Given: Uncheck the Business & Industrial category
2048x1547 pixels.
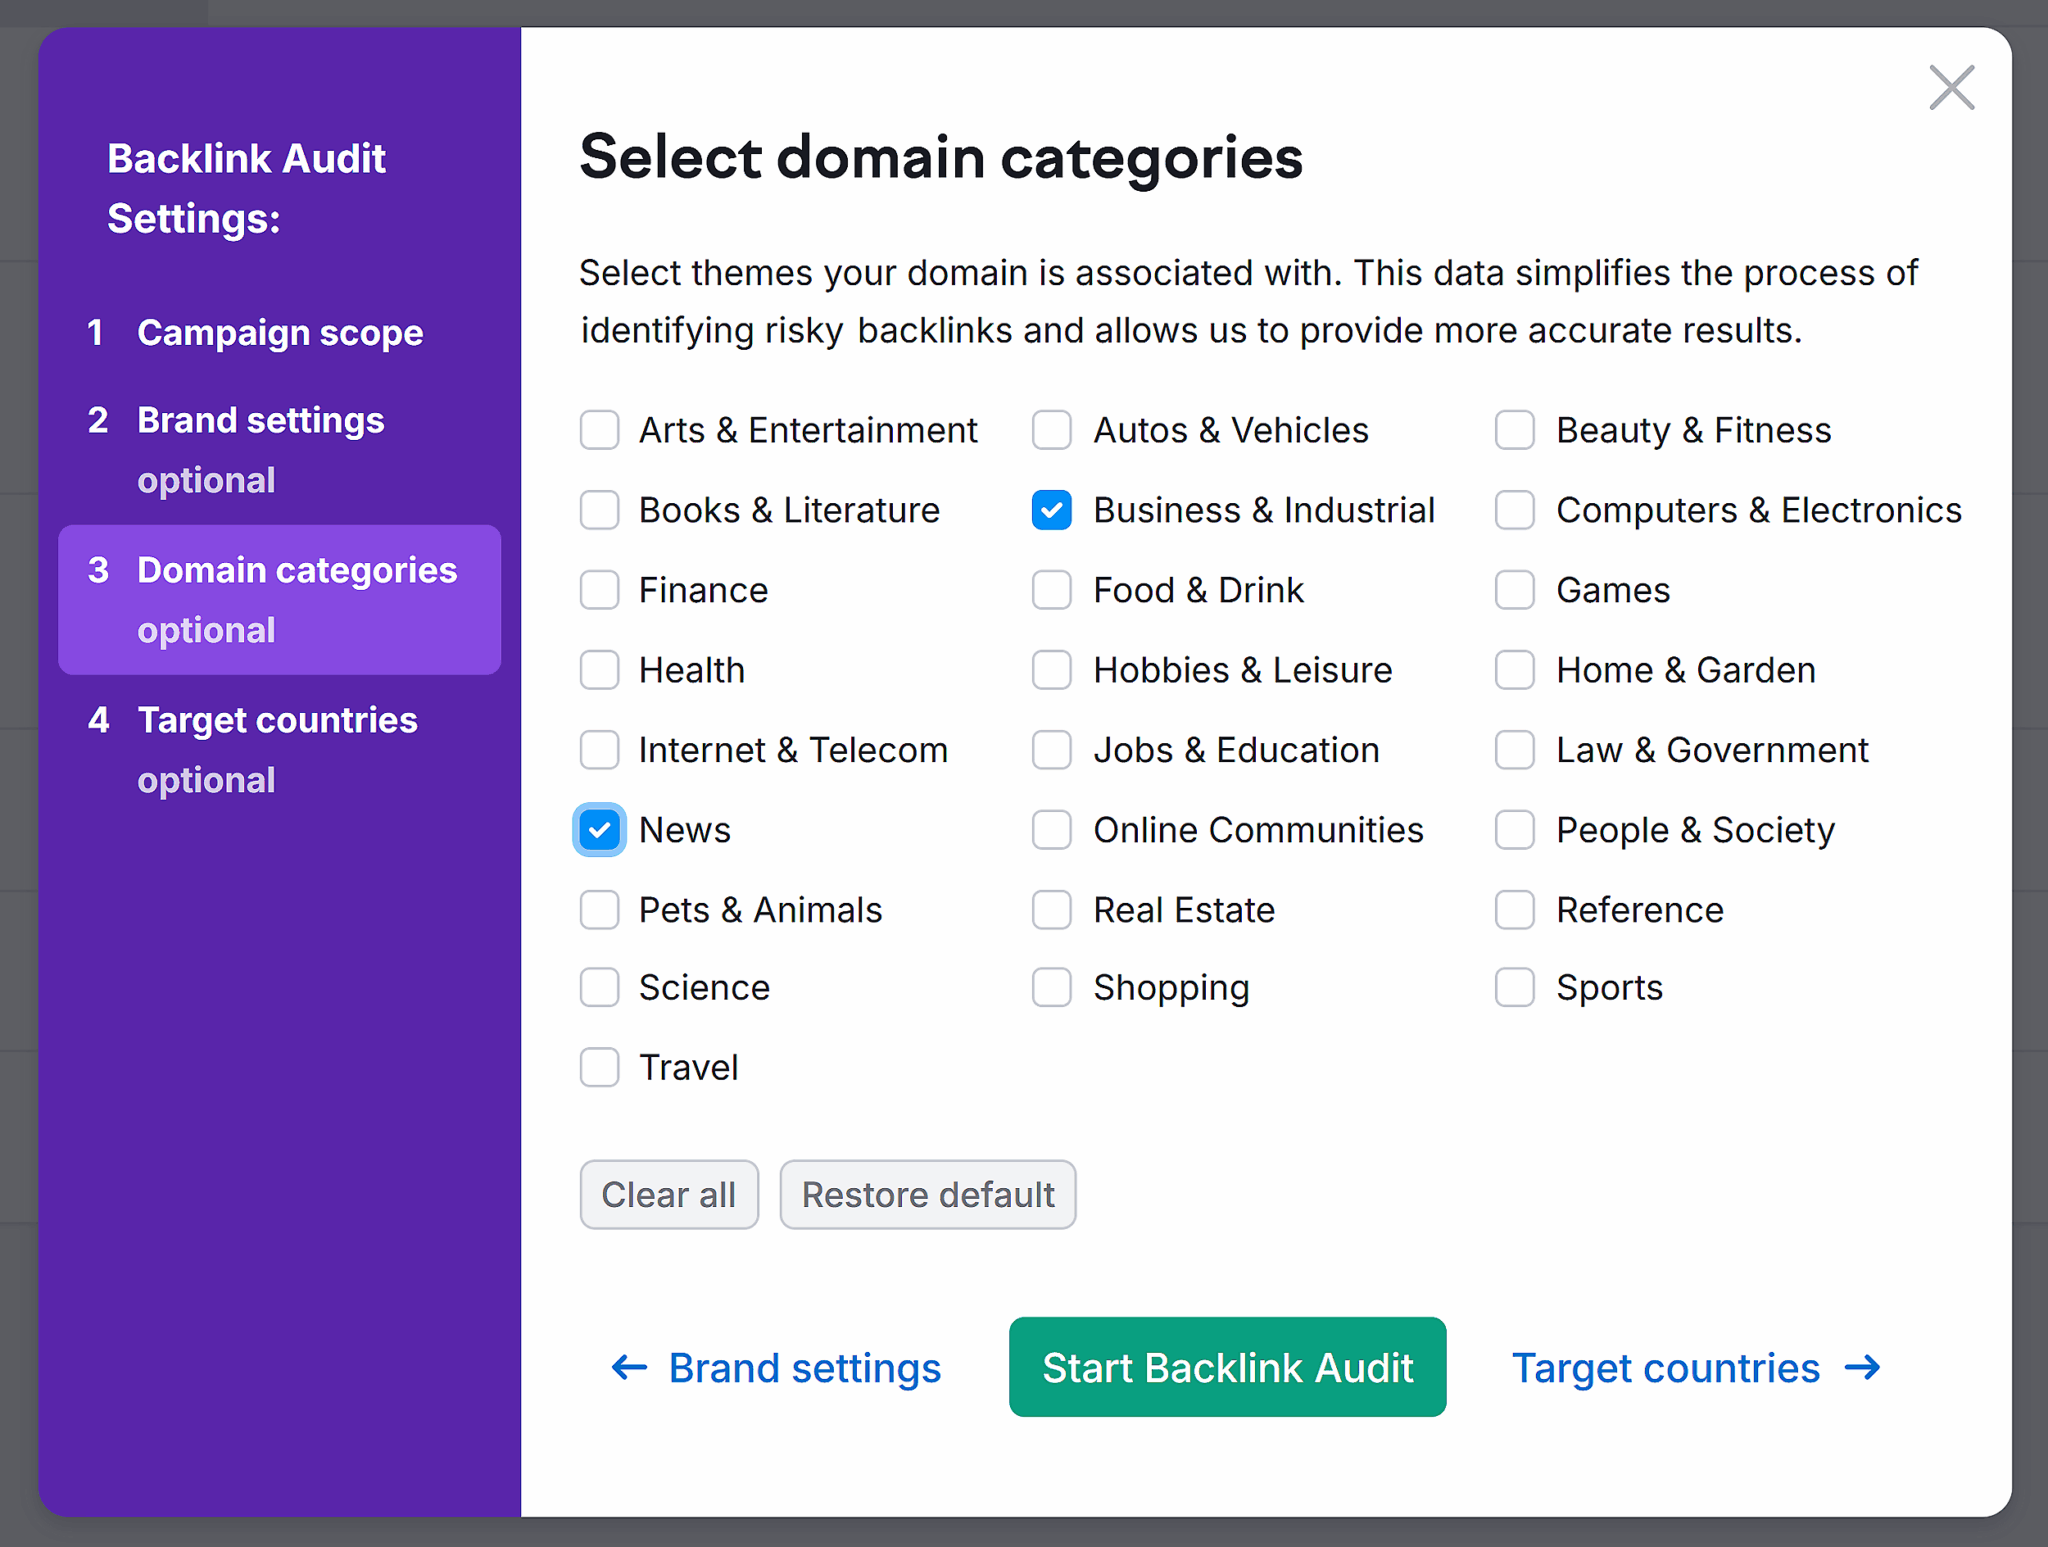Looking at the screenshot, I should tap(1052, 510).
